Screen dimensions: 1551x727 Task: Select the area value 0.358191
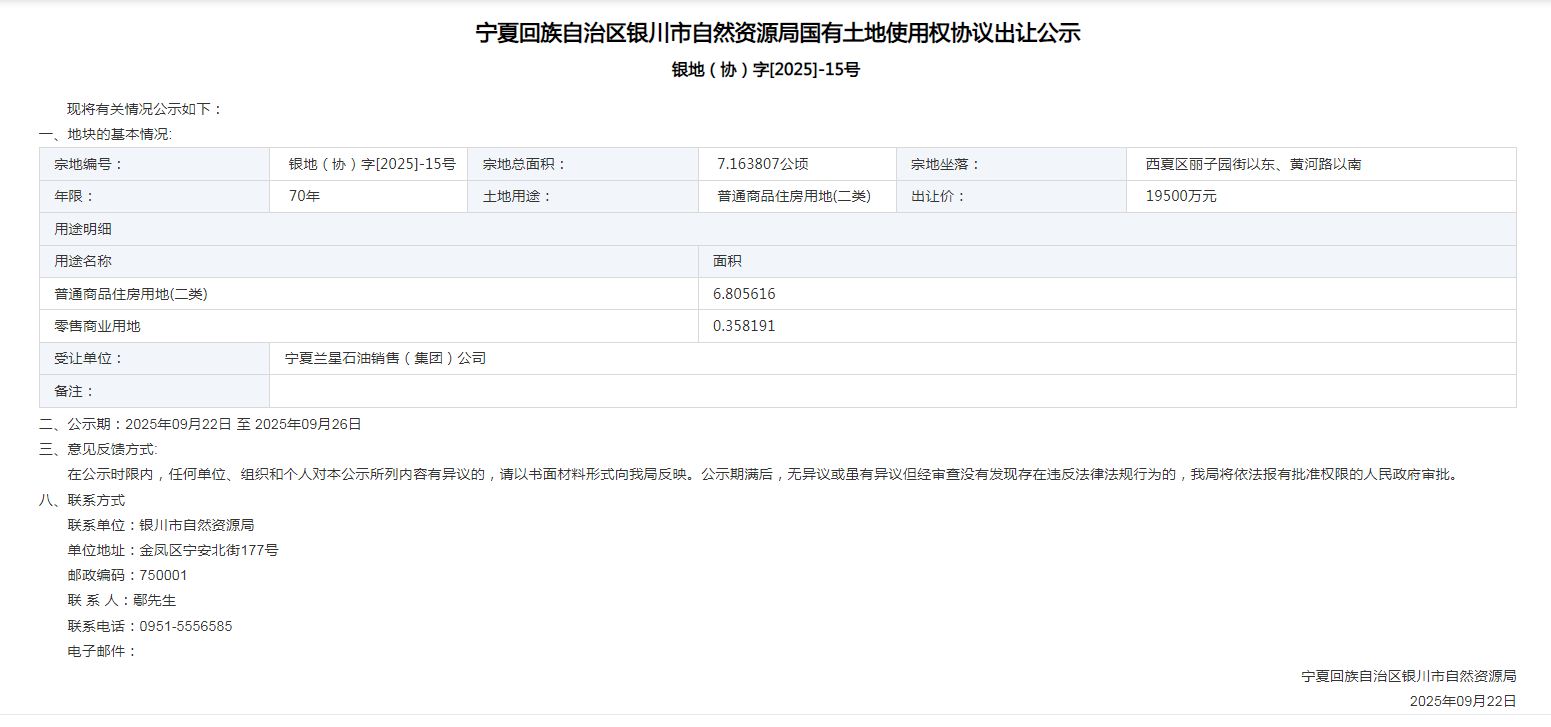click(744, 326)
